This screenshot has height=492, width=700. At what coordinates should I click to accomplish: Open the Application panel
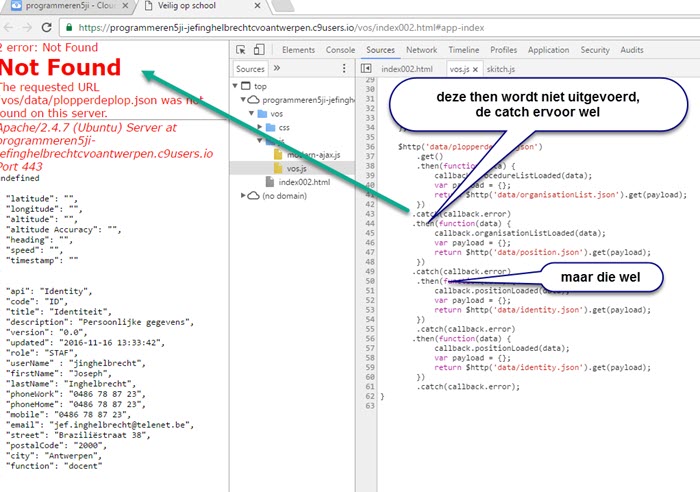pyautogui.click(x=548, y=50)
